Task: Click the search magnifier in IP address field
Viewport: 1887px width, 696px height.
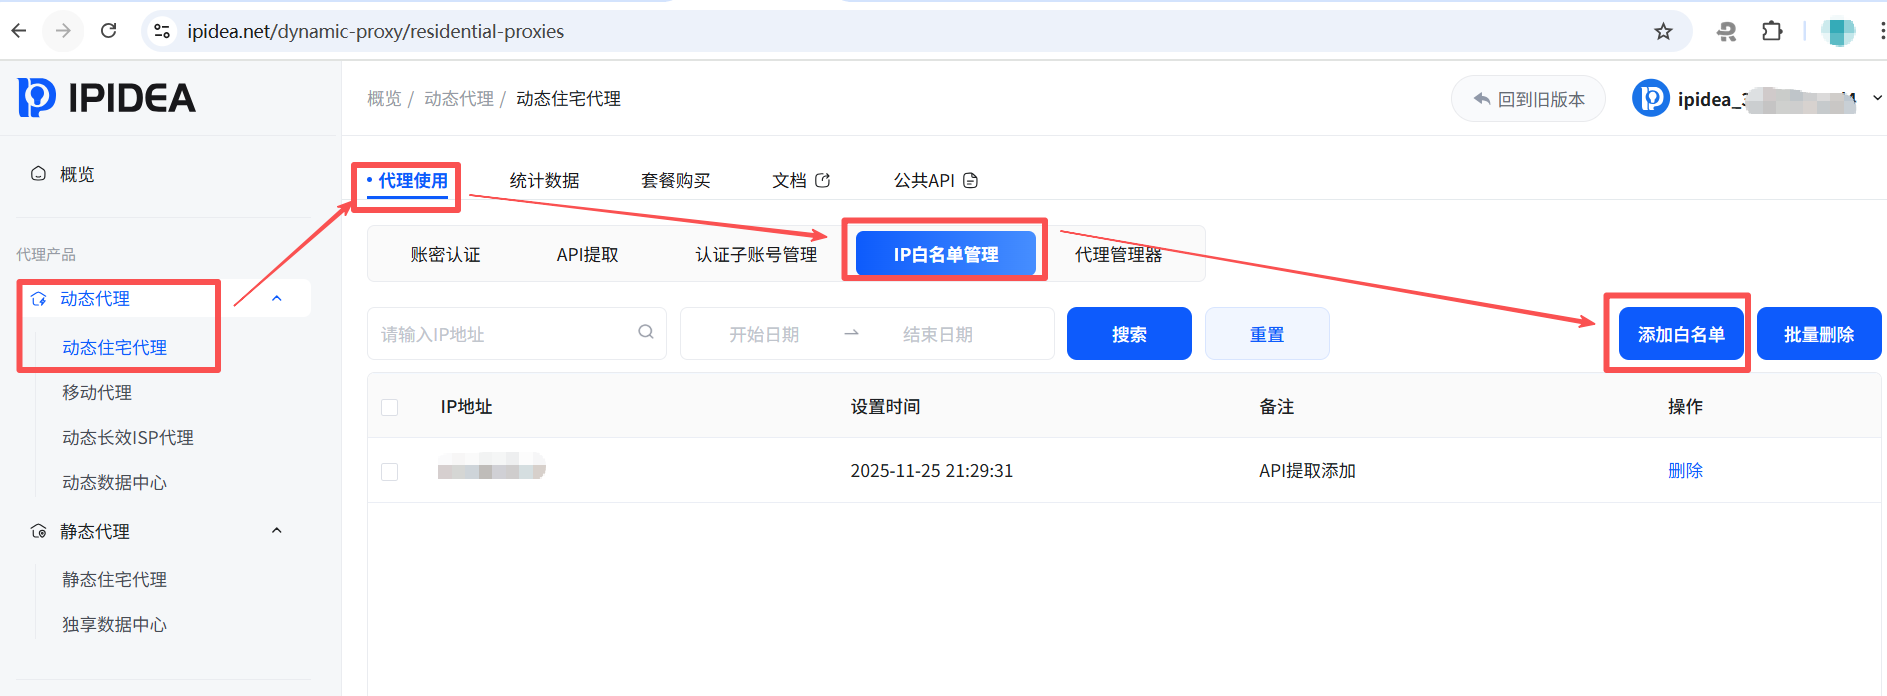Action: click(x=646, y=332)
